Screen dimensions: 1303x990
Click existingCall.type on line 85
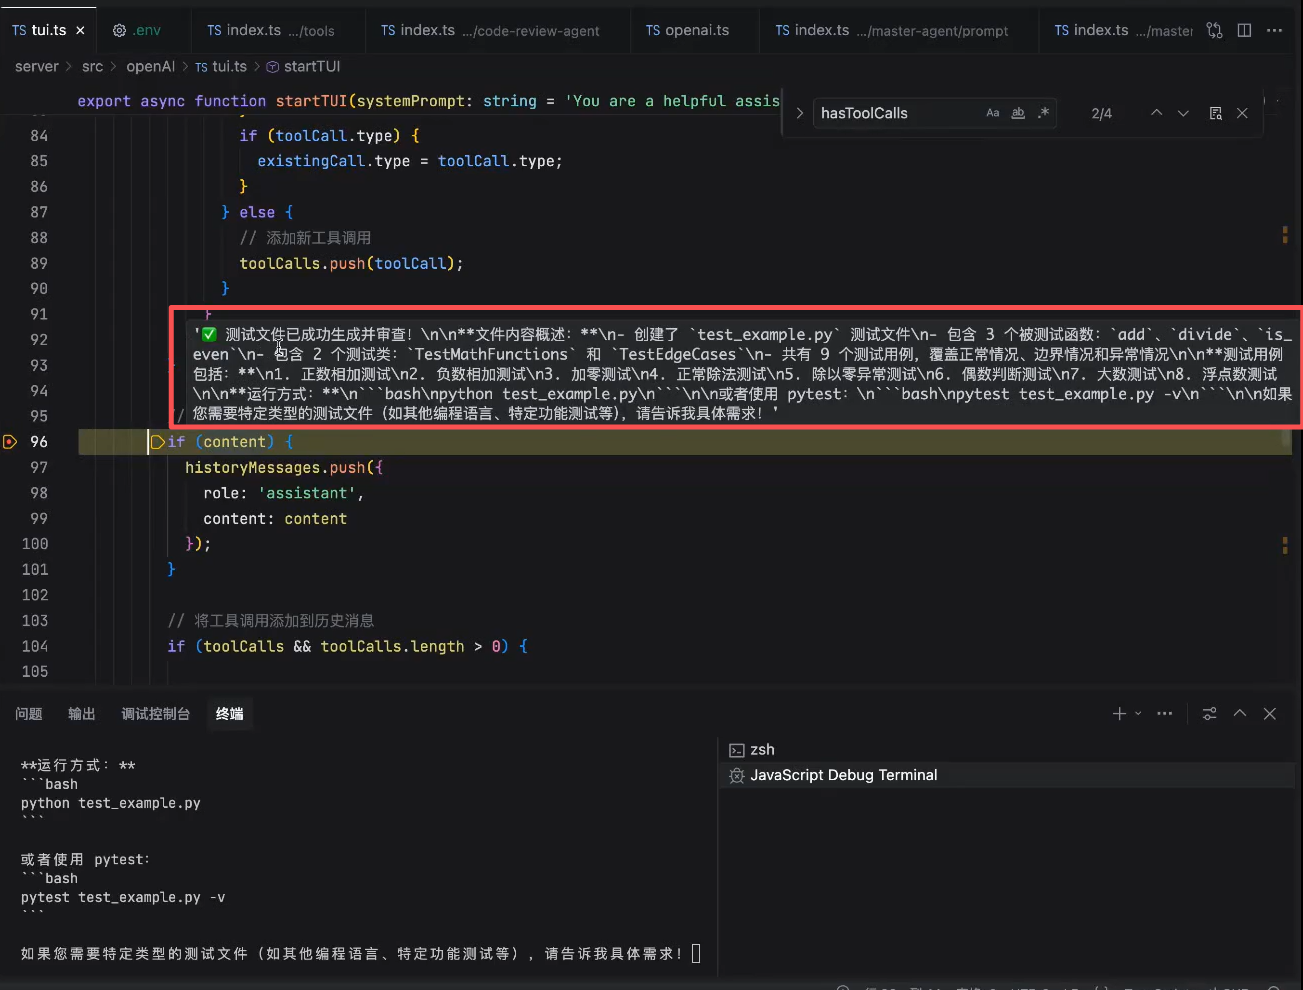tap(334, 161)
